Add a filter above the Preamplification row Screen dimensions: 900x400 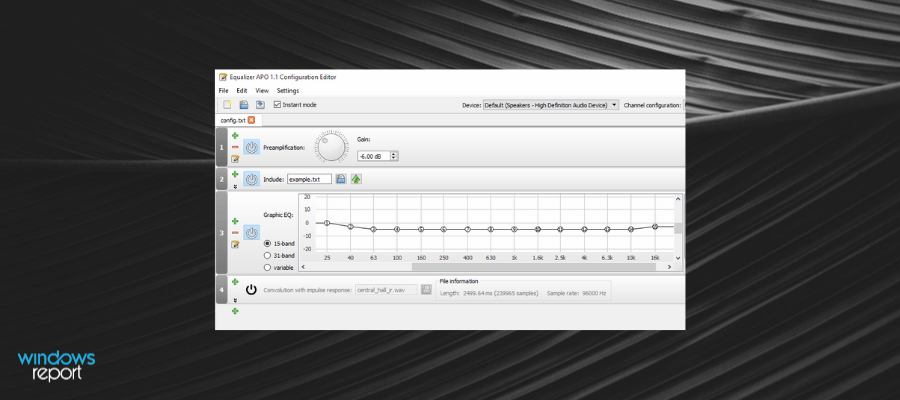click(235, 135)
